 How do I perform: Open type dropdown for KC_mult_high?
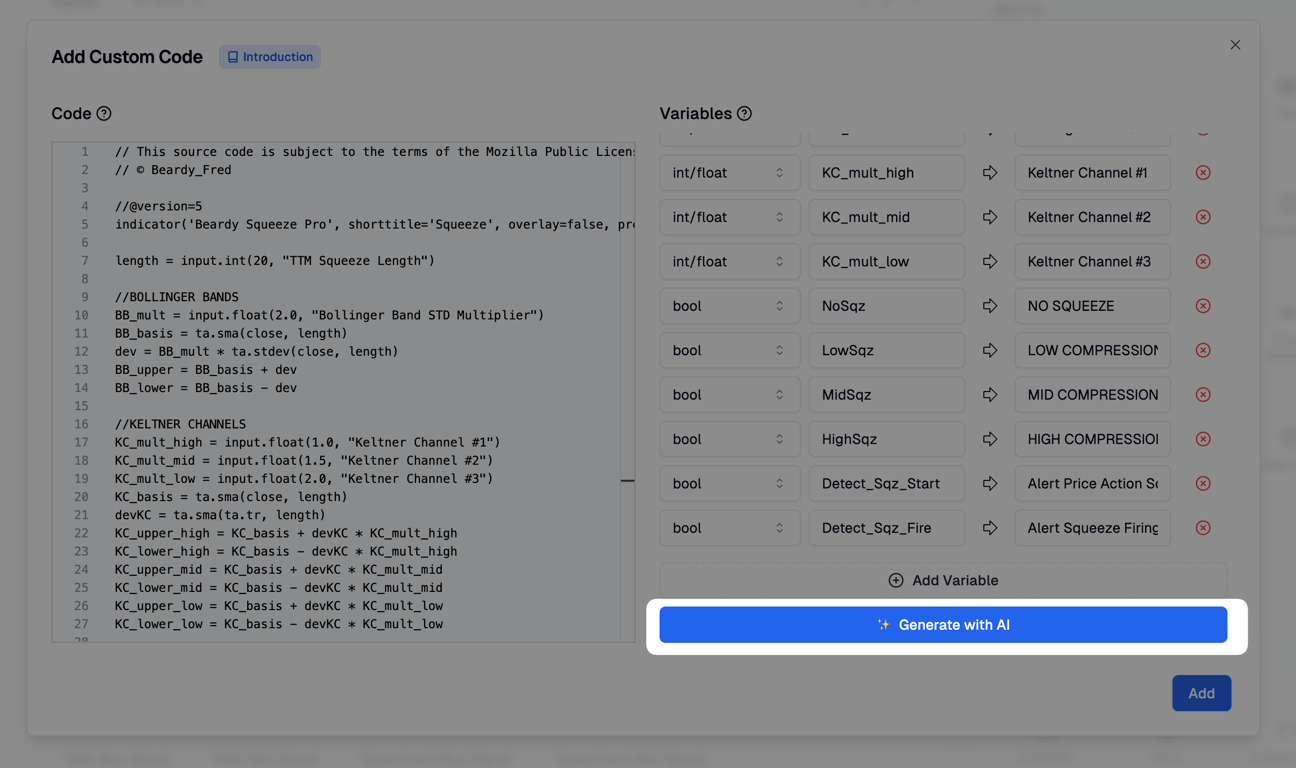[x=729, y=173]
